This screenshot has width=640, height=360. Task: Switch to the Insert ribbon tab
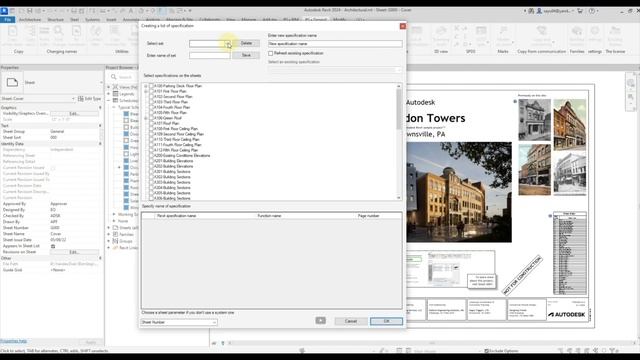[x=111, y=20]
